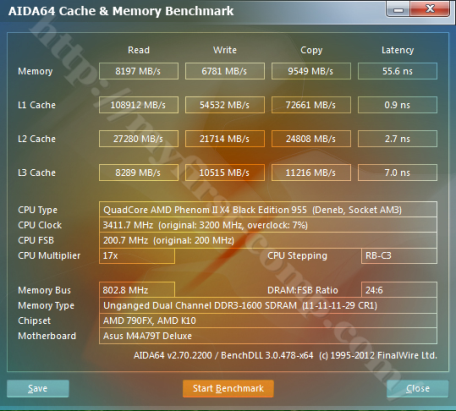Click the Motherboard label
Screen dimensions: 456x411
[47, 336]
